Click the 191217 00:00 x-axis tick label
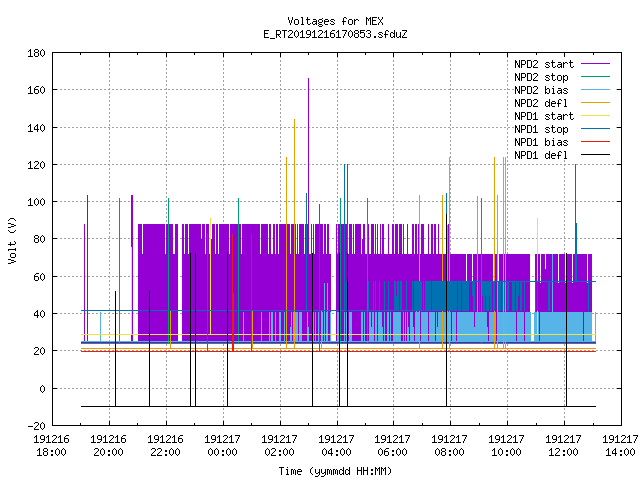 point(222,446)
